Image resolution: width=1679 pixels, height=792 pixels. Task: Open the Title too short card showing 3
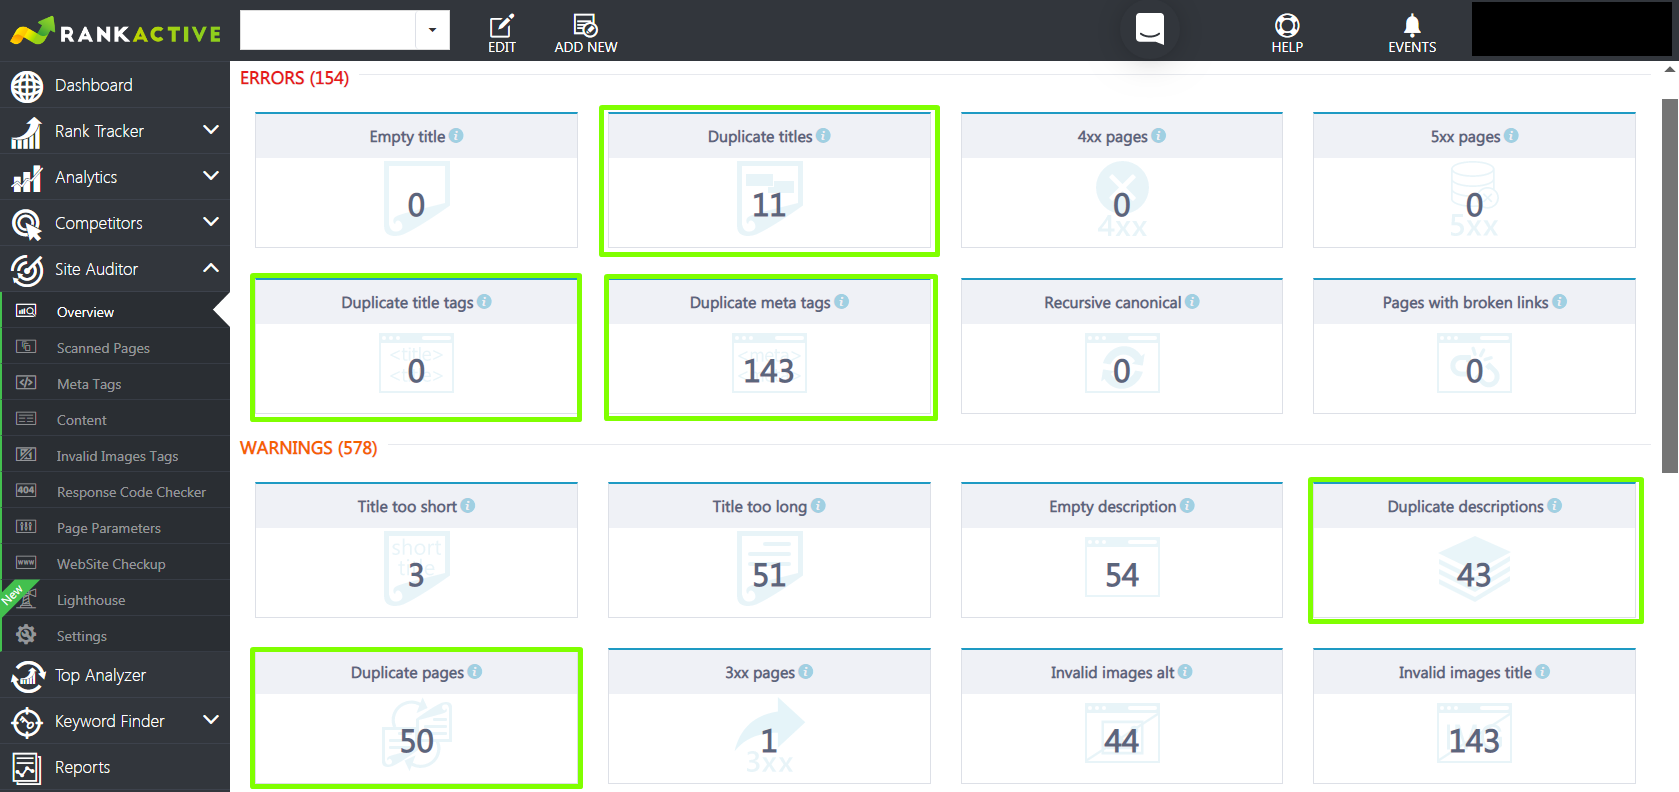pyautogui.click(x=416, y=551)
